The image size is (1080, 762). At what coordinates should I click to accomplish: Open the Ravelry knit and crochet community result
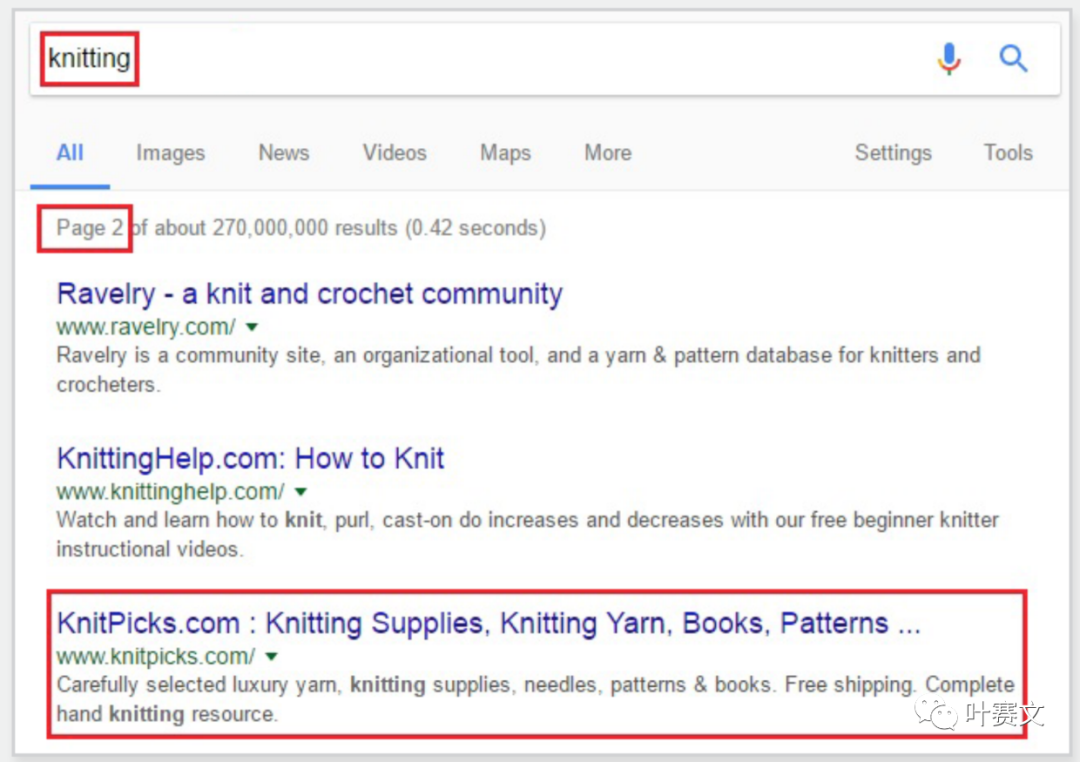coord(309,294)
